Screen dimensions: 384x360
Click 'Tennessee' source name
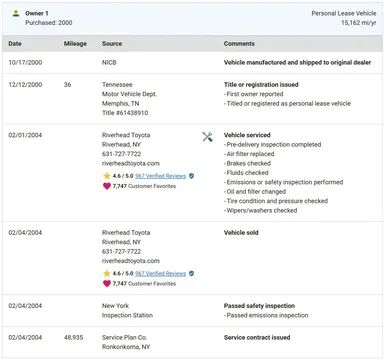[117, 84]
